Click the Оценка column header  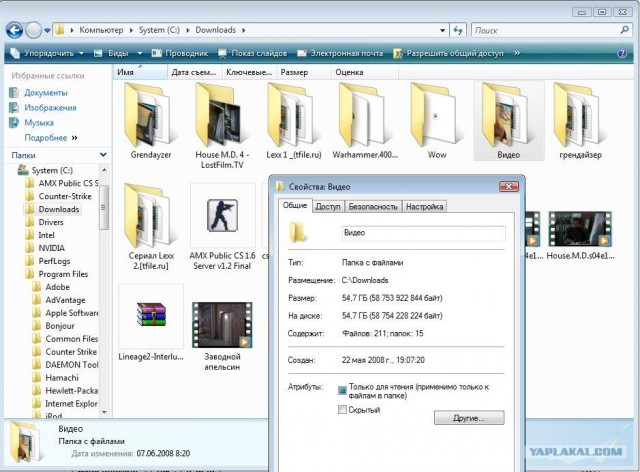point(364,72)
